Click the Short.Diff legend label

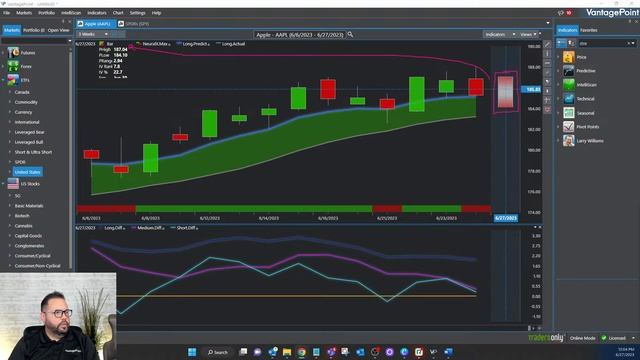[x=186, y=228]
